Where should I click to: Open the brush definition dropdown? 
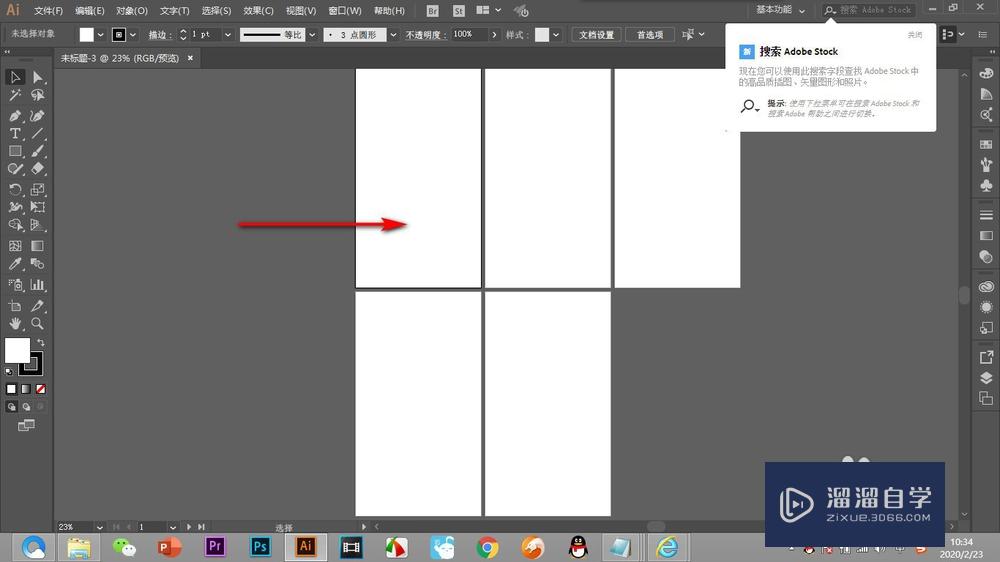(x=393, y=35)
